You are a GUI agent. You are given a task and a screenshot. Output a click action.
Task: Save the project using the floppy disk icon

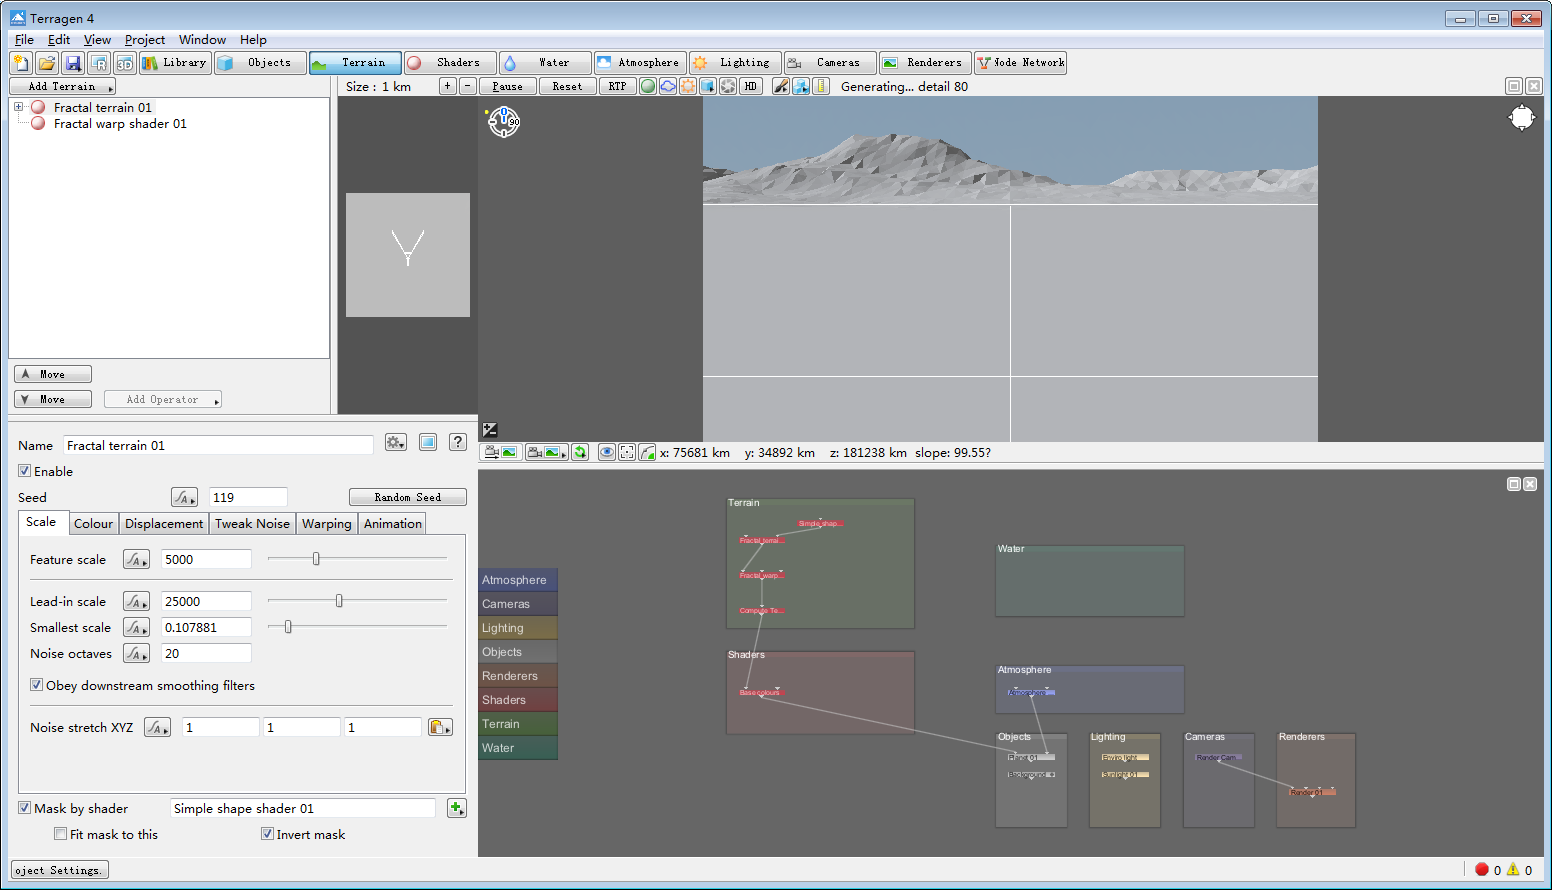point(72,63)
